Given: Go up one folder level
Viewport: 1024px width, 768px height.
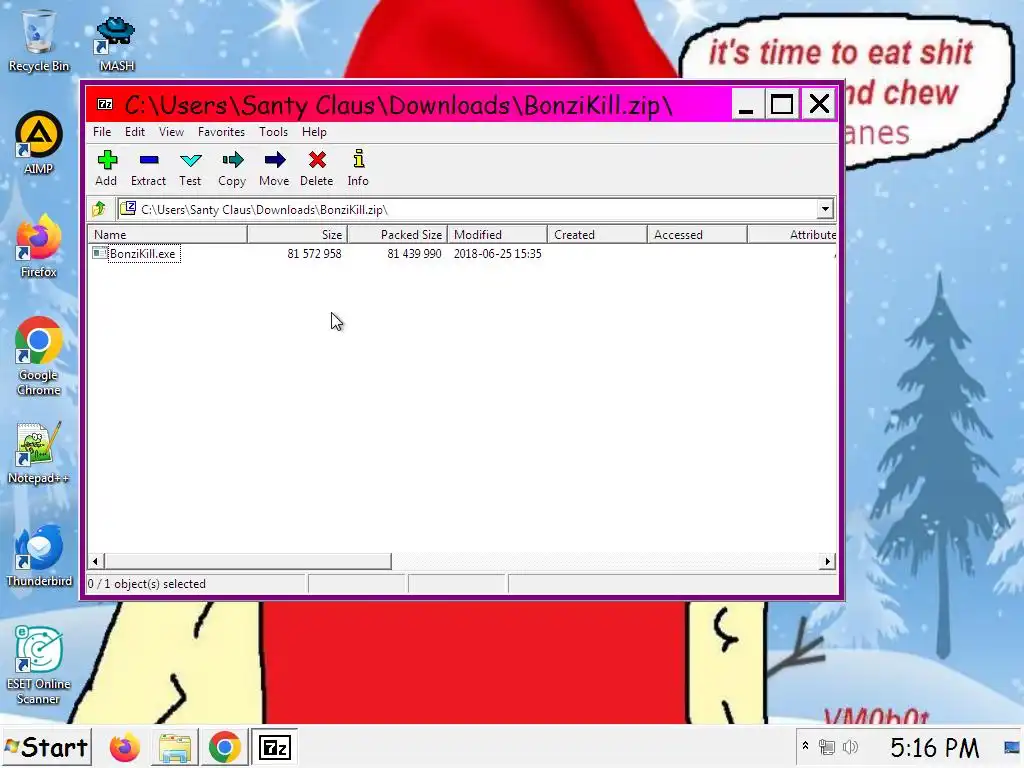Looking at the screenshot, I should pyautogui.click(x=99, y=209).
